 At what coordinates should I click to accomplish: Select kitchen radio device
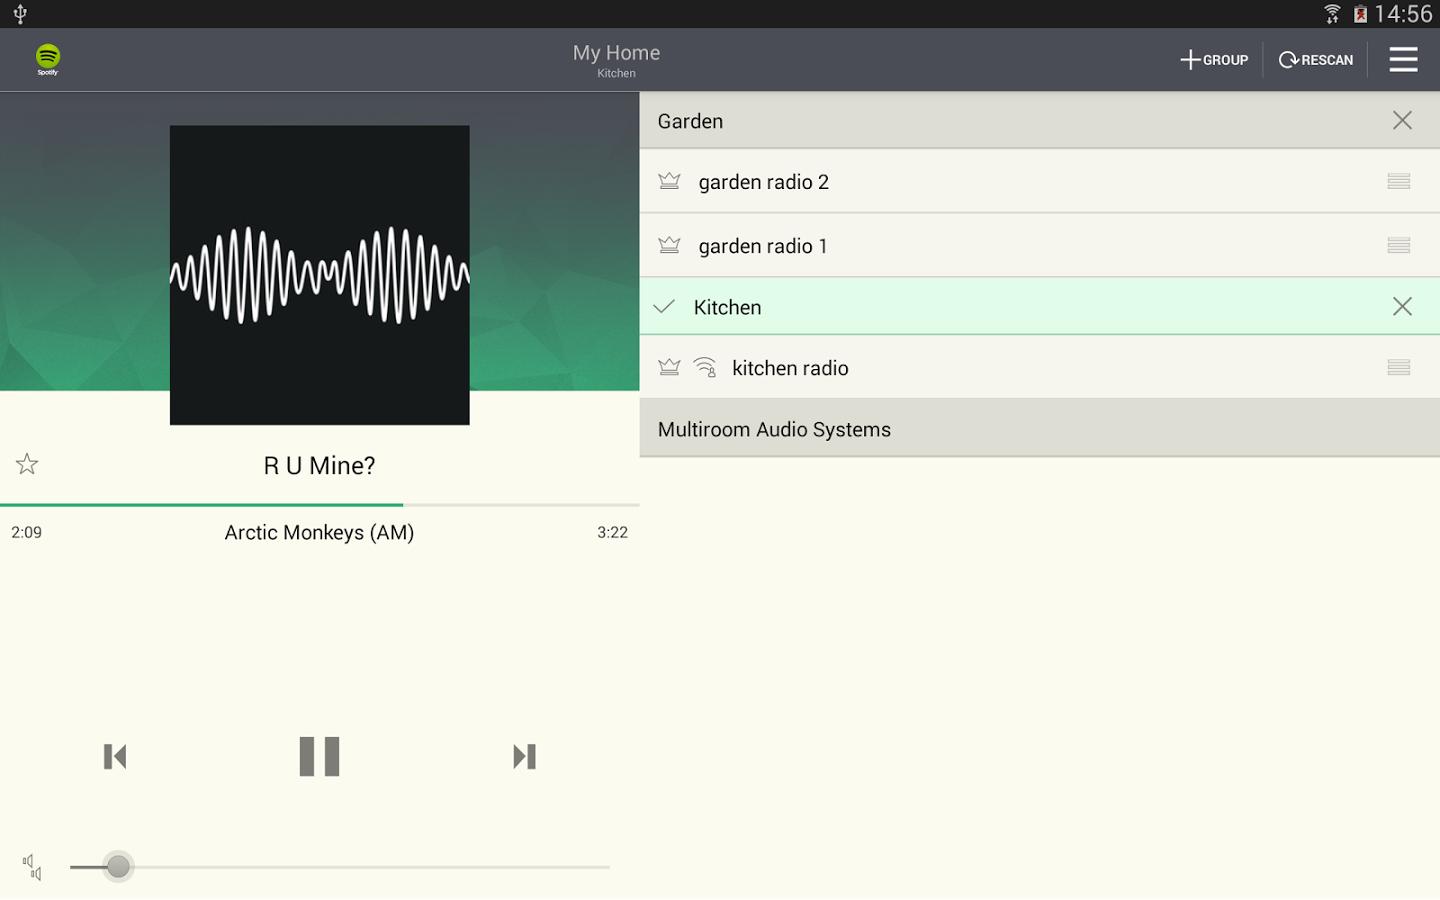tap(1039, 367)
